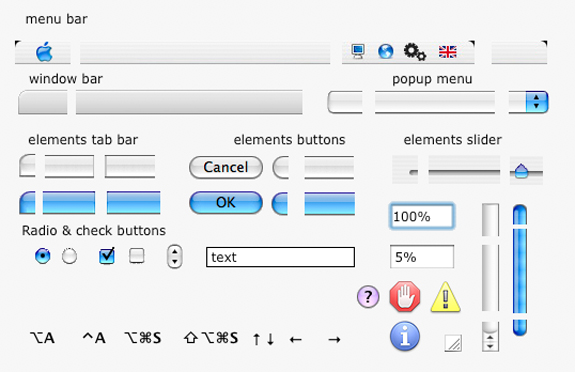Open the gears settings icon
The height and width of the screenshot is (372, 575).
(x=415, y=52)
